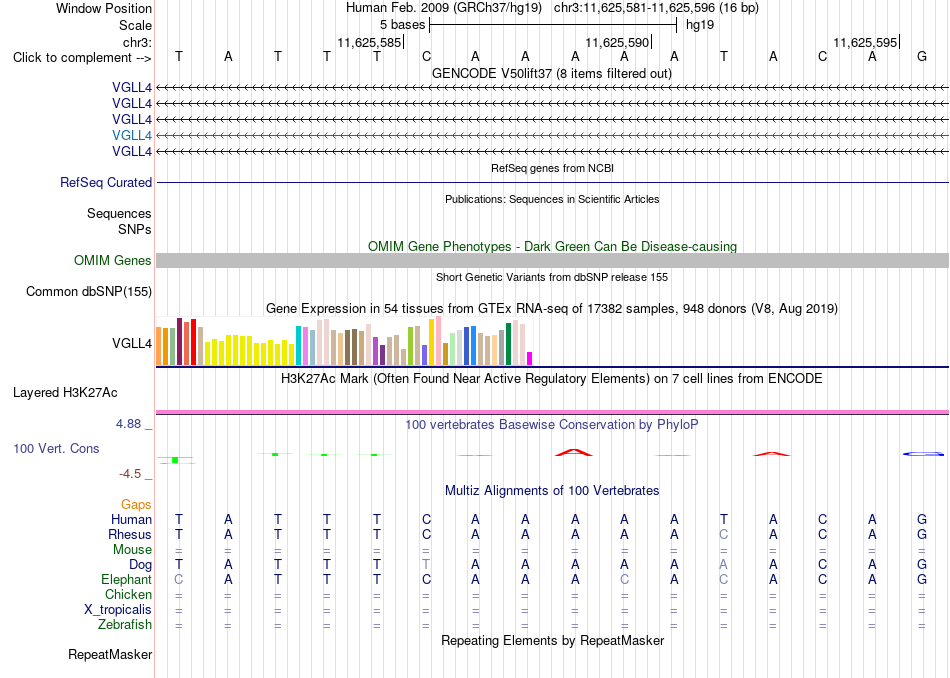
Task: Click the H3K27Ac Mark track title
Action: 552,379
